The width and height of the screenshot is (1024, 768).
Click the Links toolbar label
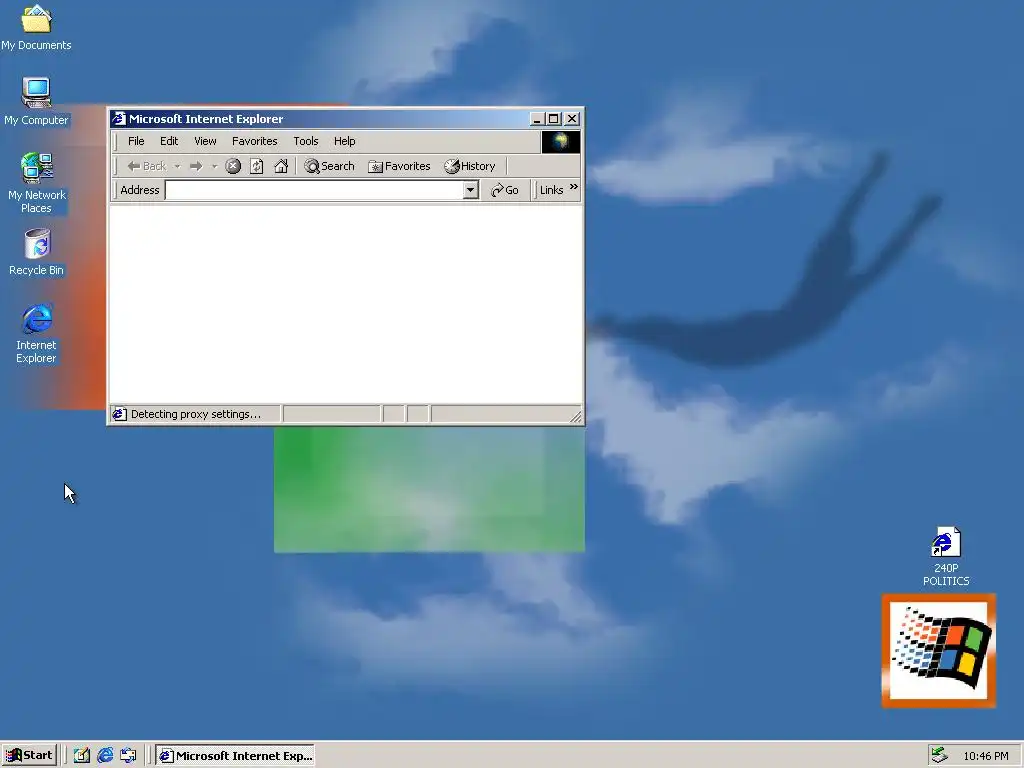(551, 190)
